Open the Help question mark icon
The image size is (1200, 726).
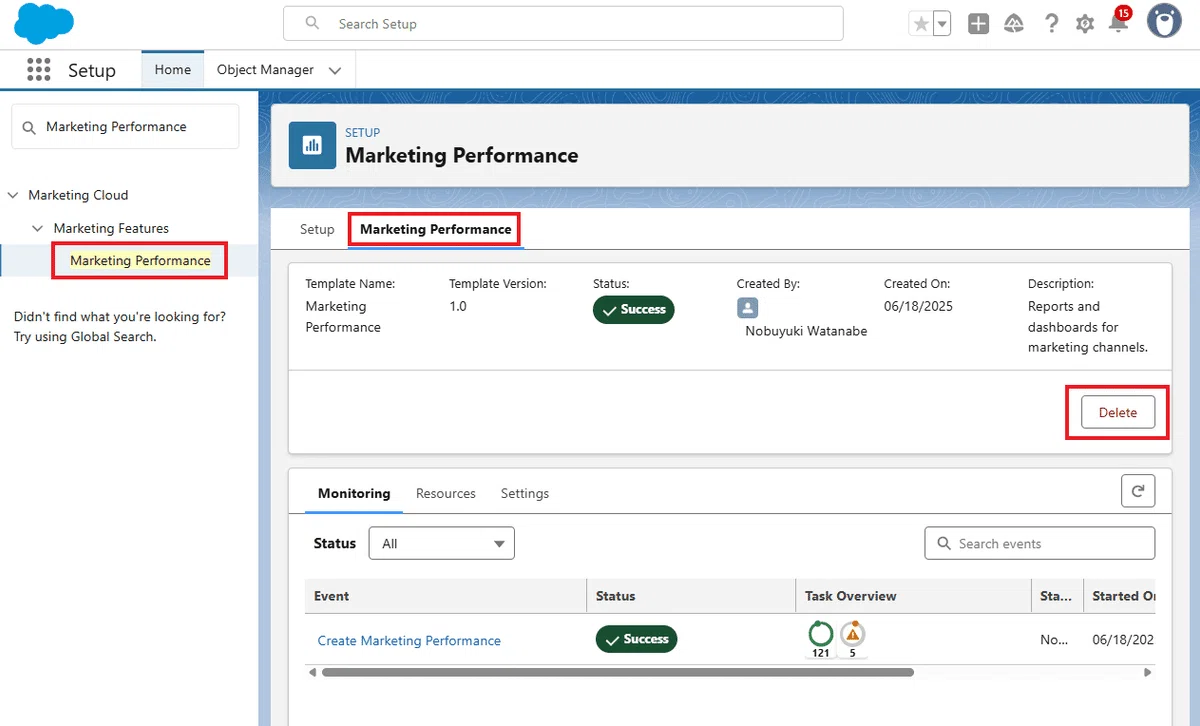[1051, 23]
